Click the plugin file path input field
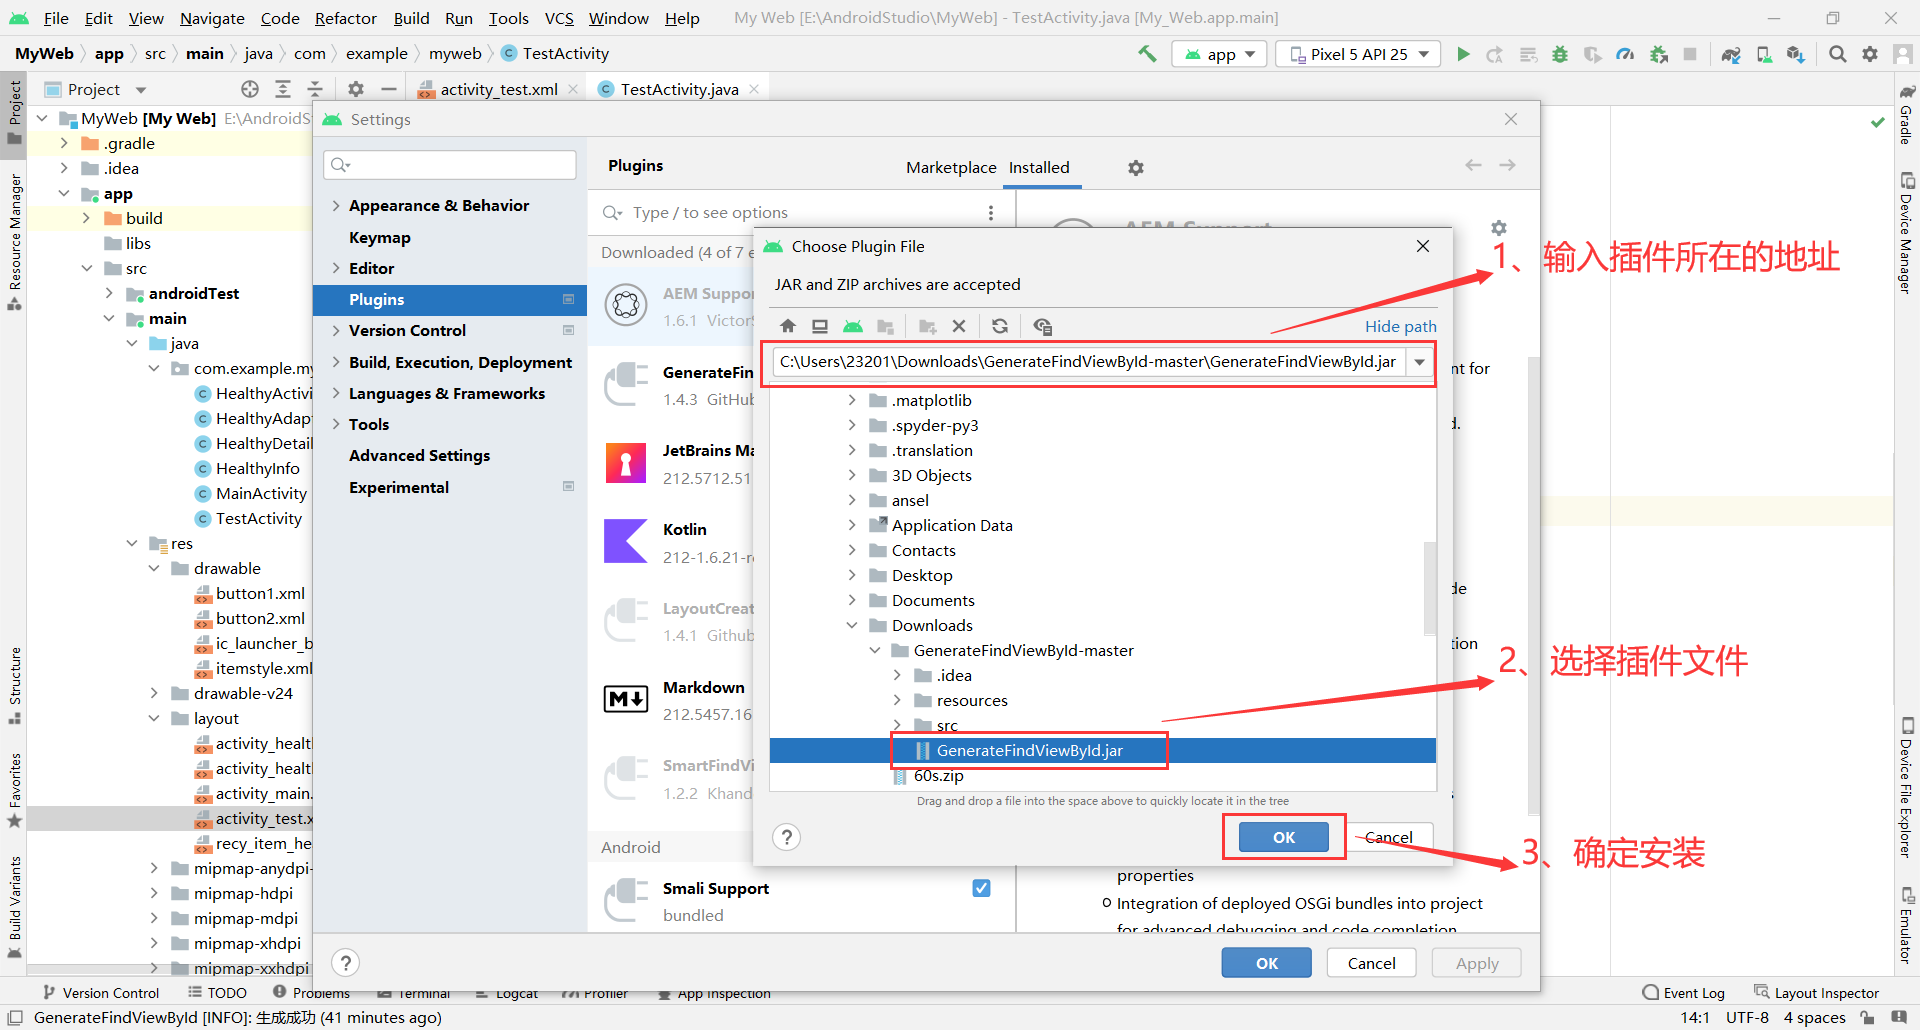1920x1030 pixels. 1089,362
